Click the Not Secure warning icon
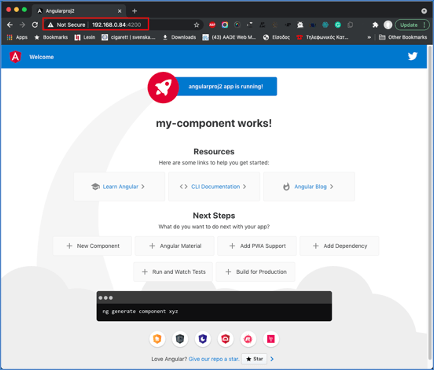This screenshot has width=434, height=370. click(x=50, y=25)
